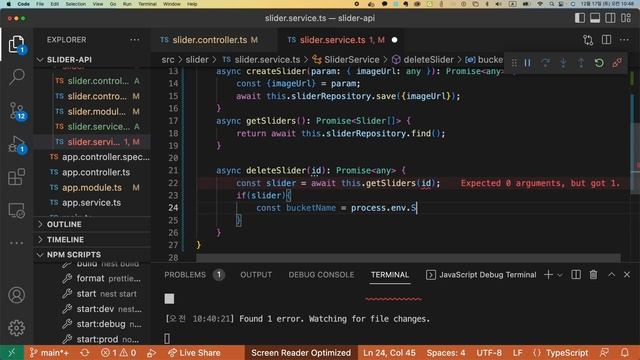Step over in debug toolbar
Viewport: 640px width, 360px height.
click(545, 63)
